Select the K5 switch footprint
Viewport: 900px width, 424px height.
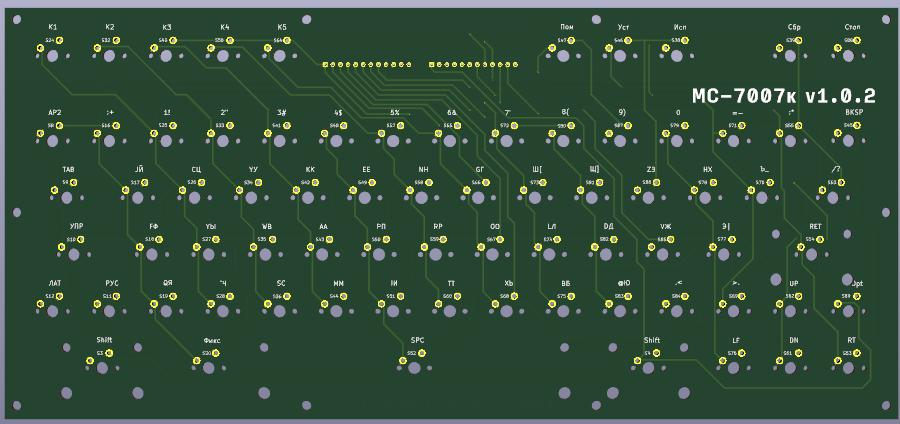[281, 57]
